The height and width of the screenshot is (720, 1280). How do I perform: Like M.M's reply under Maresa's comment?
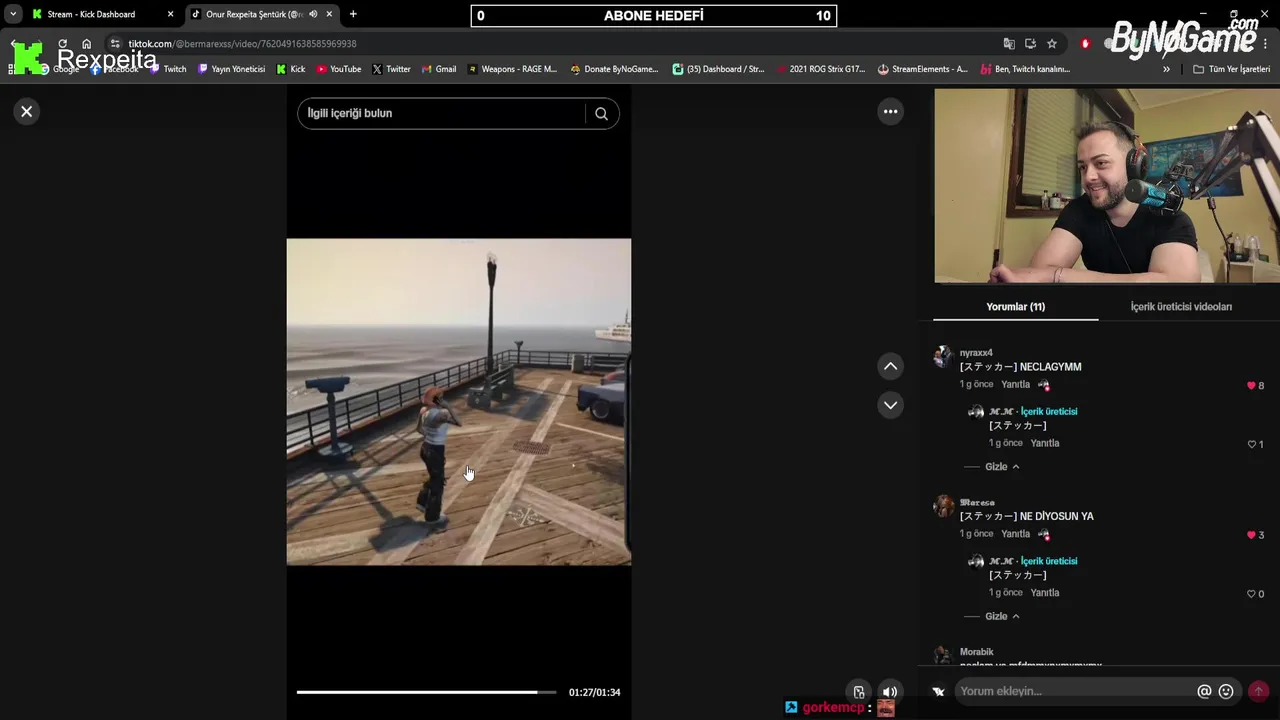[x=1251, y=594]
